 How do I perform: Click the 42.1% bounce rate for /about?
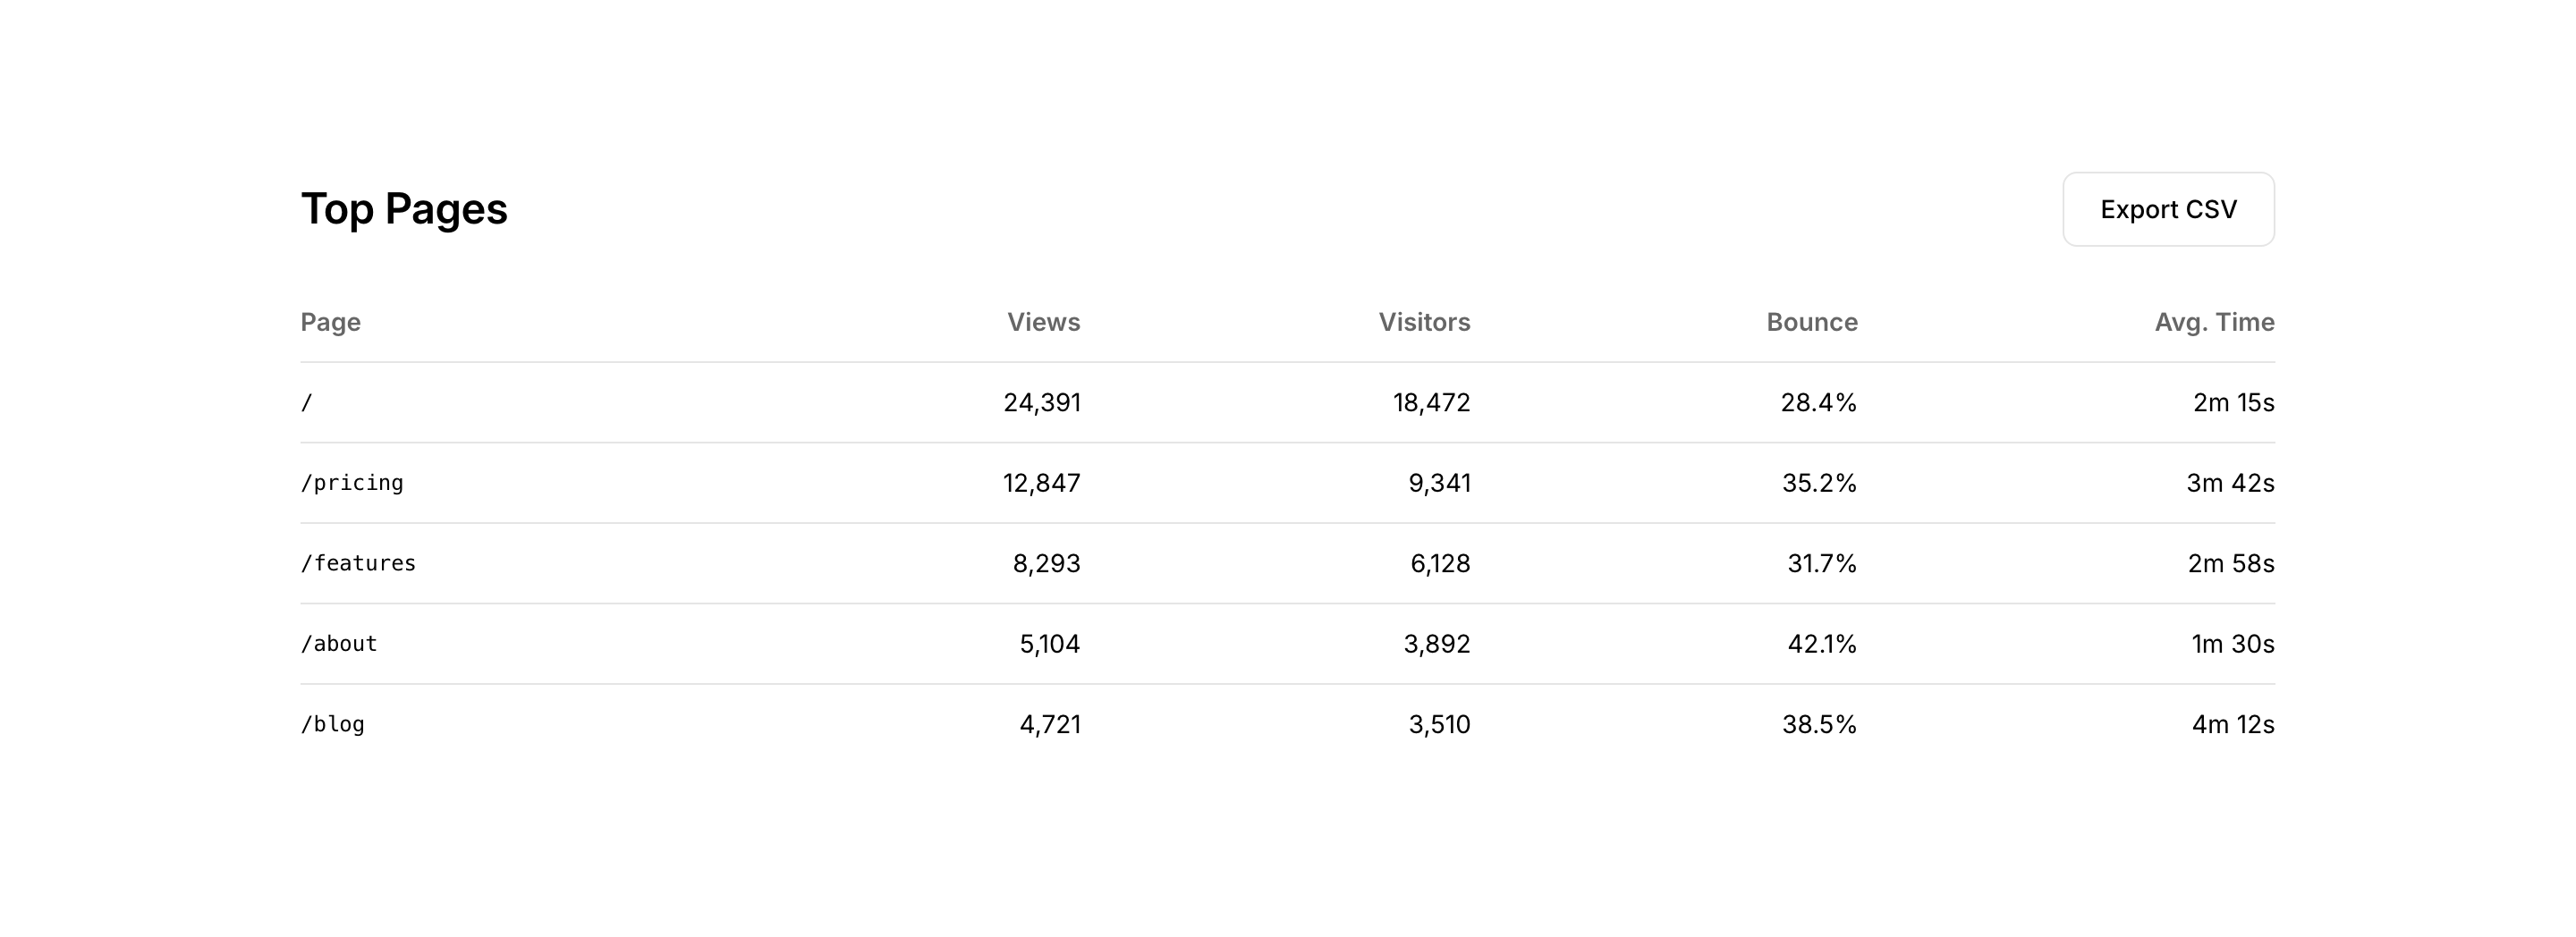tap(1821, 644)
